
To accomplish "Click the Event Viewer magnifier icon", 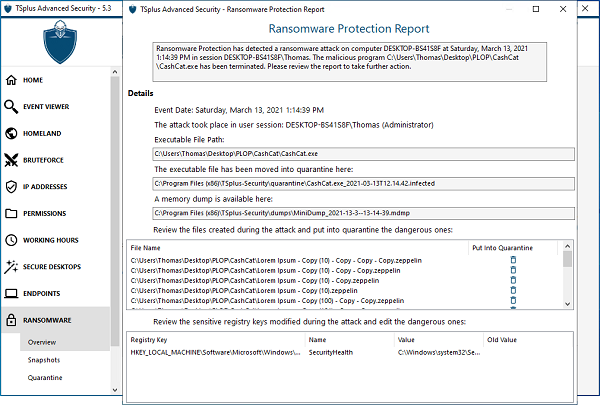I will [11, 107].
